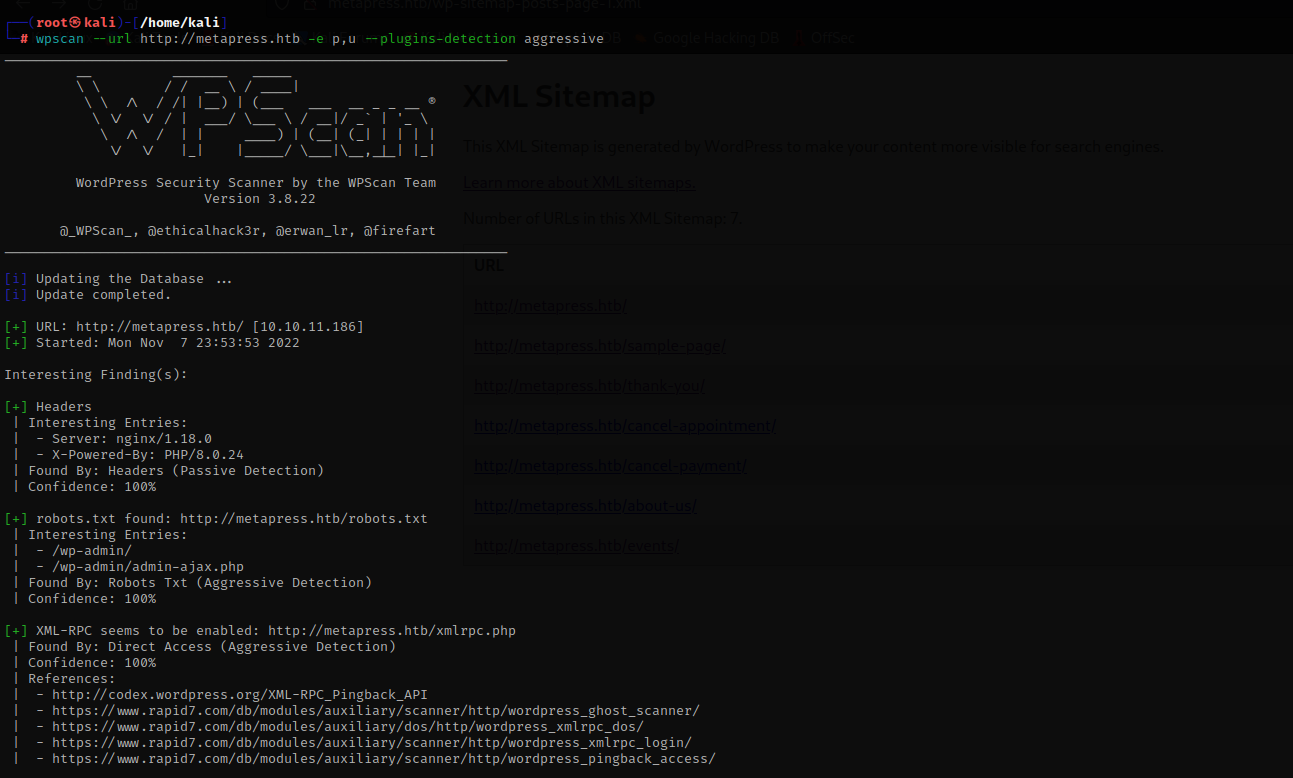Open 'Learn more about XML sitemaps' link in browser
This screenshot has height=778, width=1293.
point(579,182)
